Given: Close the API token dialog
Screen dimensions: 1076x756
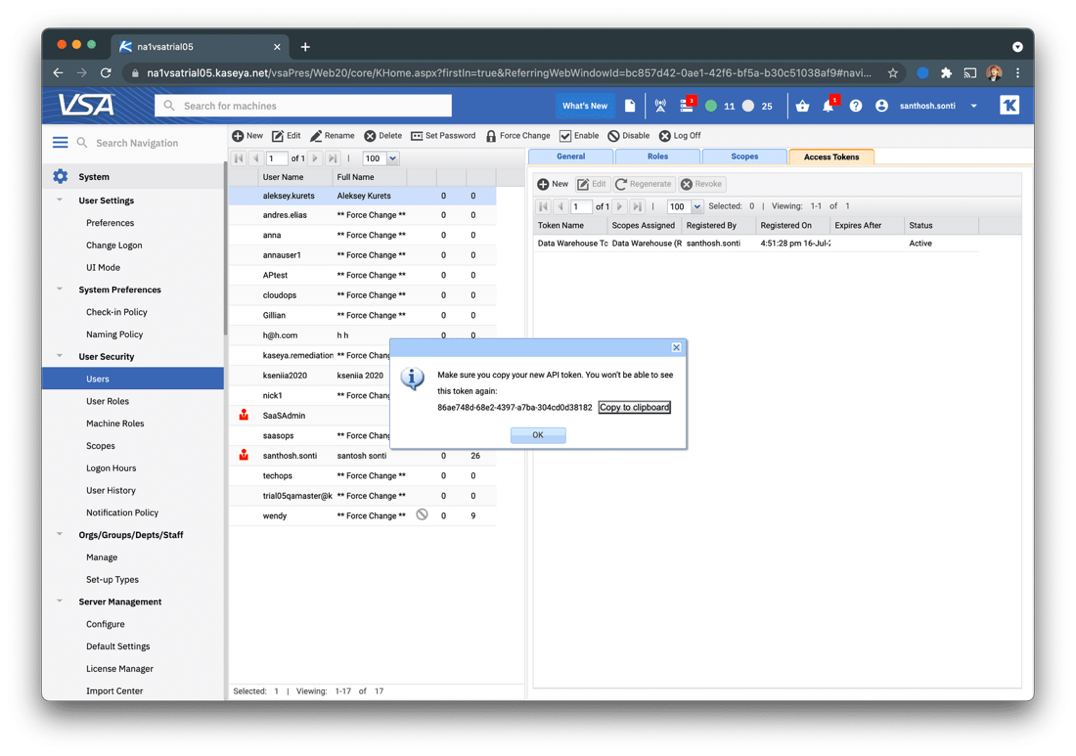Looking at the screenshot, I should tap(676, 347).
